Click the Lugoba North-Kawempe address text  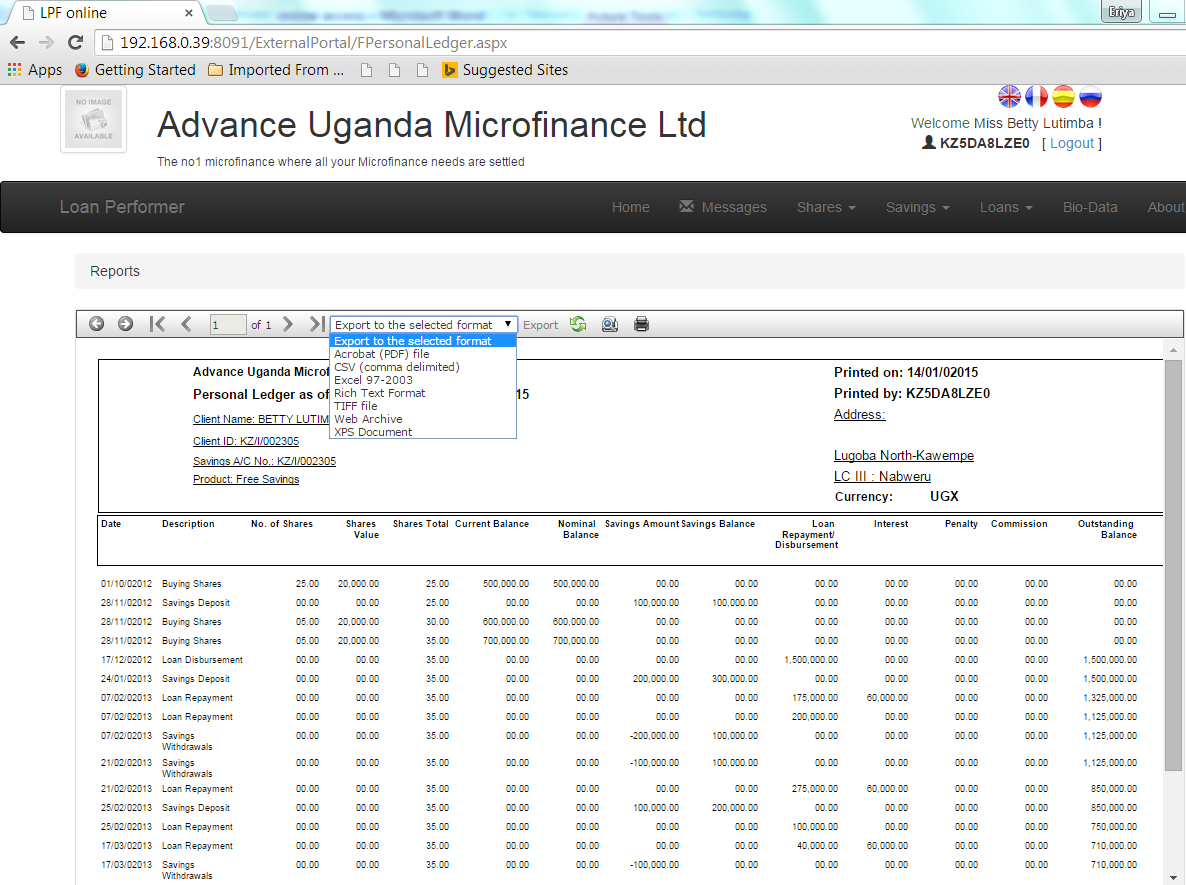[904, 455]
